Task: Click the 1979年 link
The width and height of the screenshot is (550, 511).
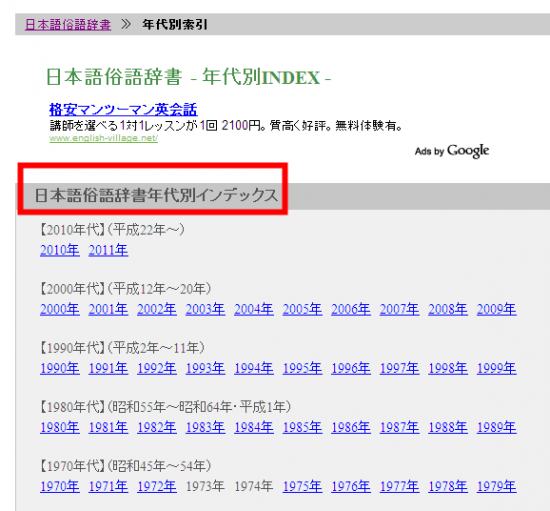Action: pyautogui.click(x=496, y=486)
